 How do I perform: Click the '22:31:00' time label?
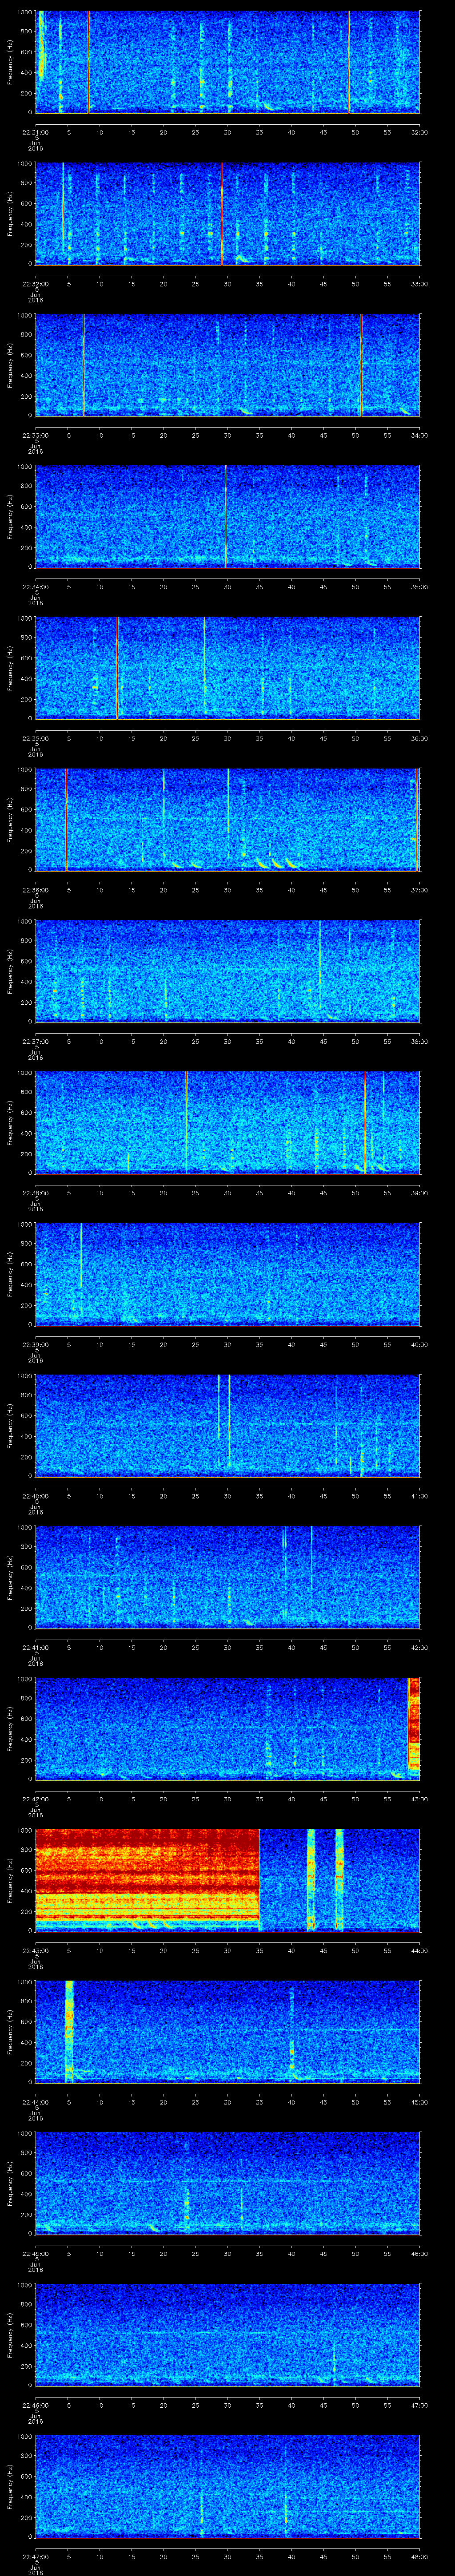(35, 132)
